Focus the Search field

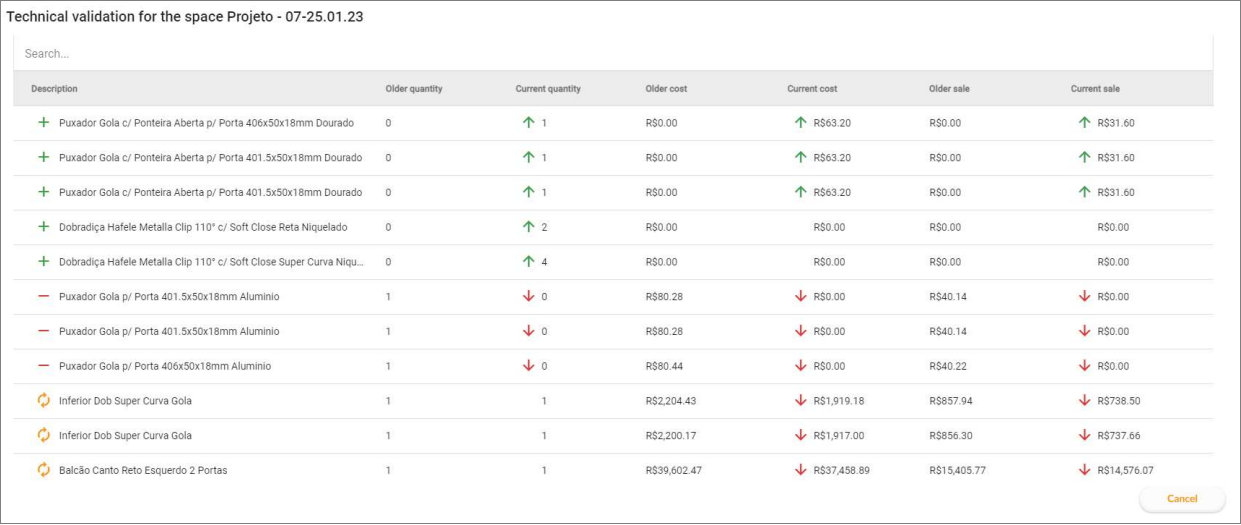(x=613, y=53)
